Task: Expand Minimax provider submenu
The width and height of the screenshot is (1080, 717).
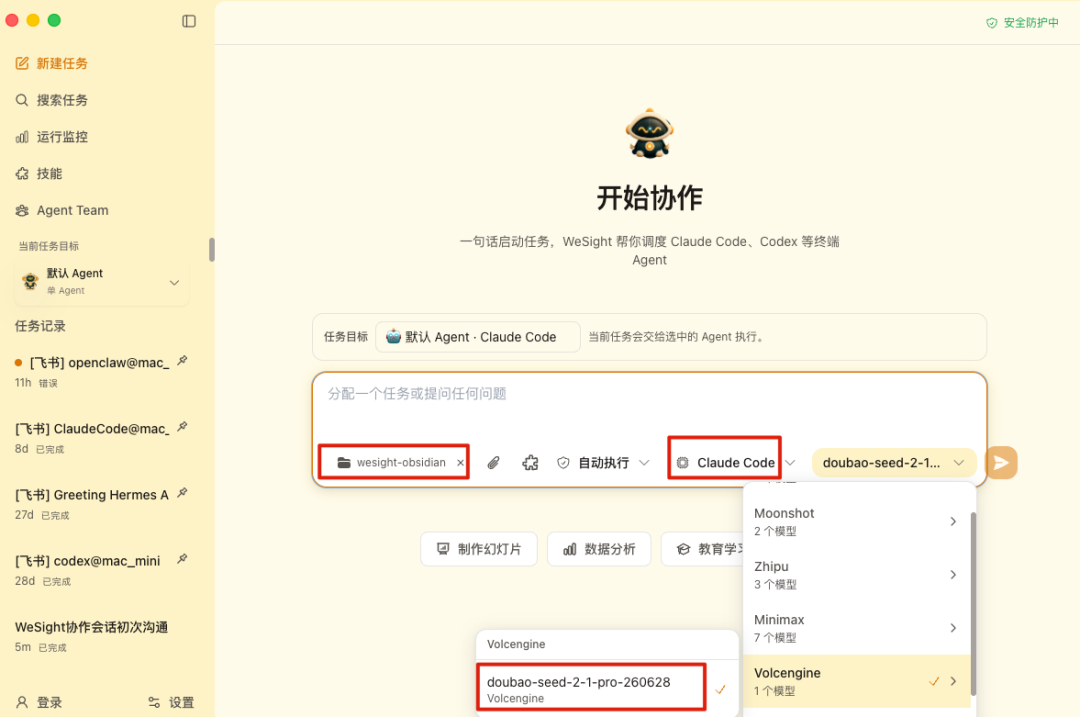Action: tap(856, 628)
